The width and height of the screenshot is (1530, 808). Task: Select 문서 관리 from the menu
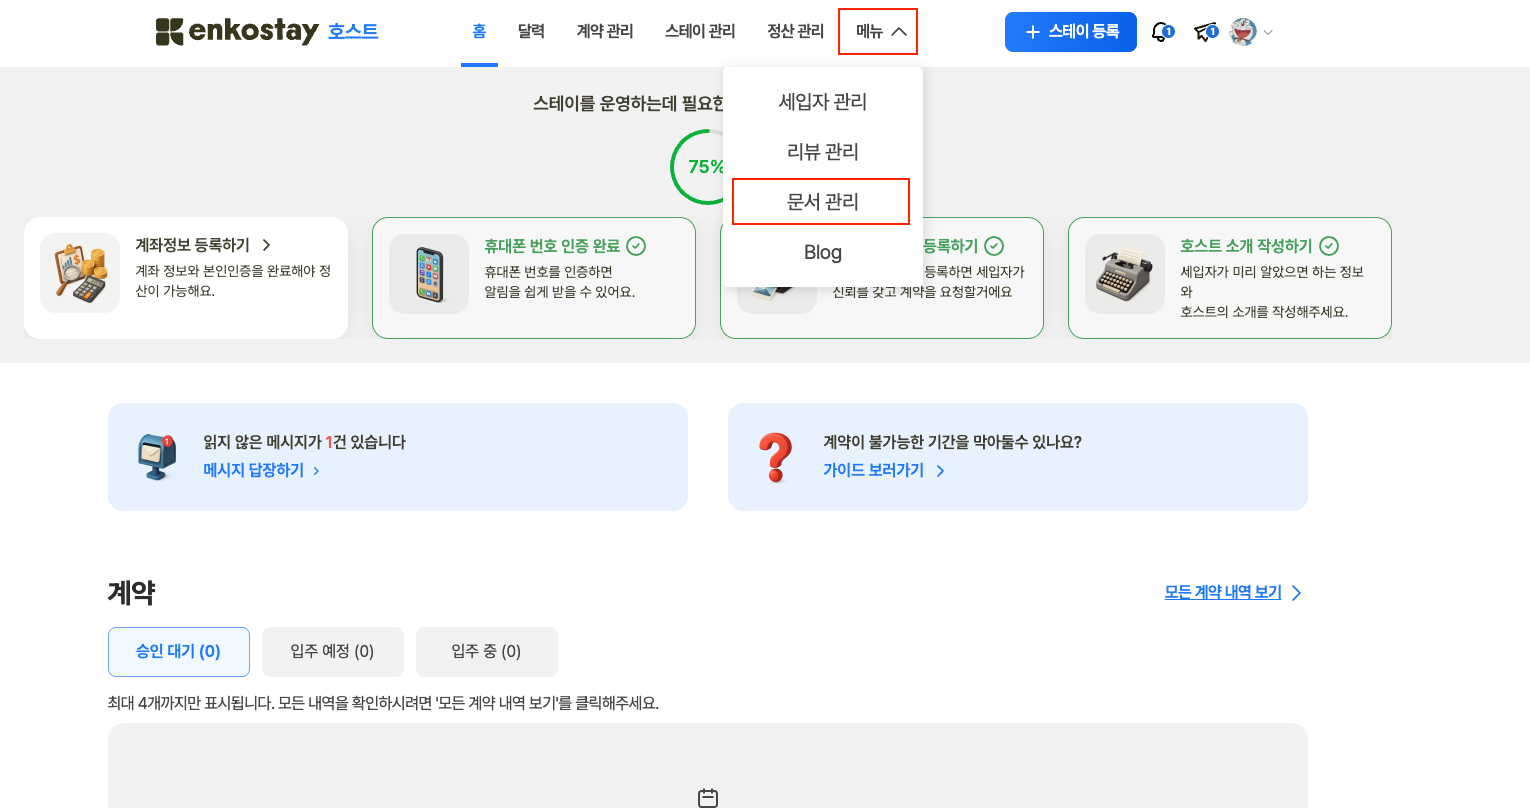click(x=821, y=202)
